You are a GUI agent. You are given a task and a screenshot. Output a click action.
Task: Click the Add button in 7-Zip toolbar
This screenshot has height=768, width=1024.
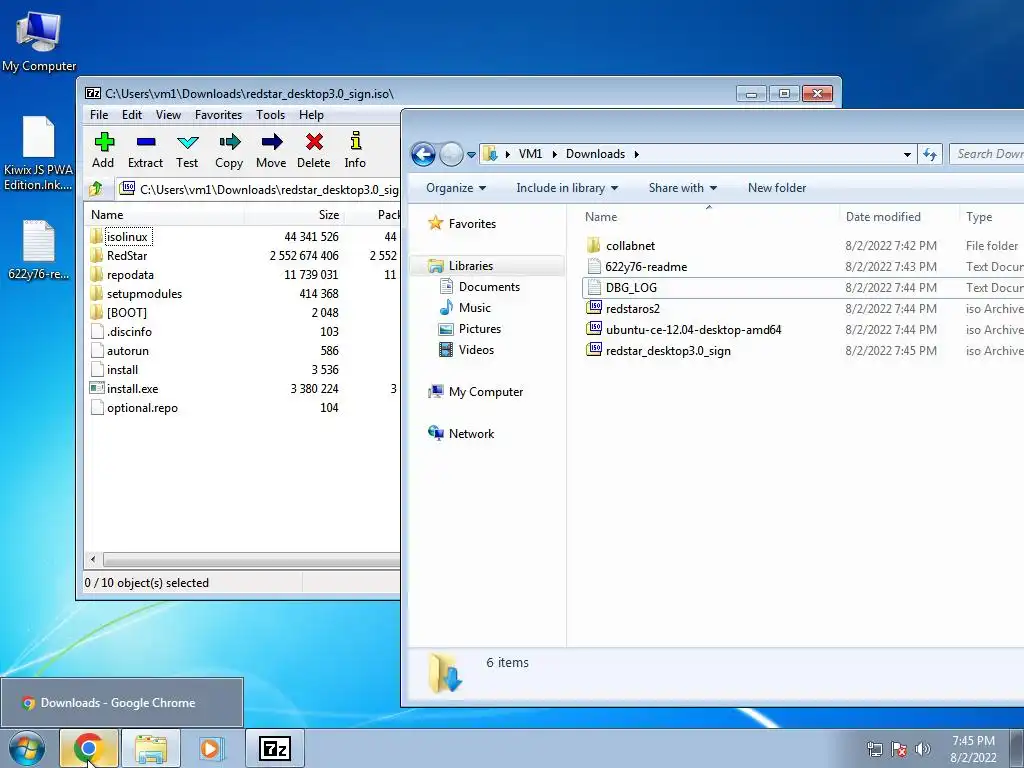pyautogui.click(x=103, y=150)
